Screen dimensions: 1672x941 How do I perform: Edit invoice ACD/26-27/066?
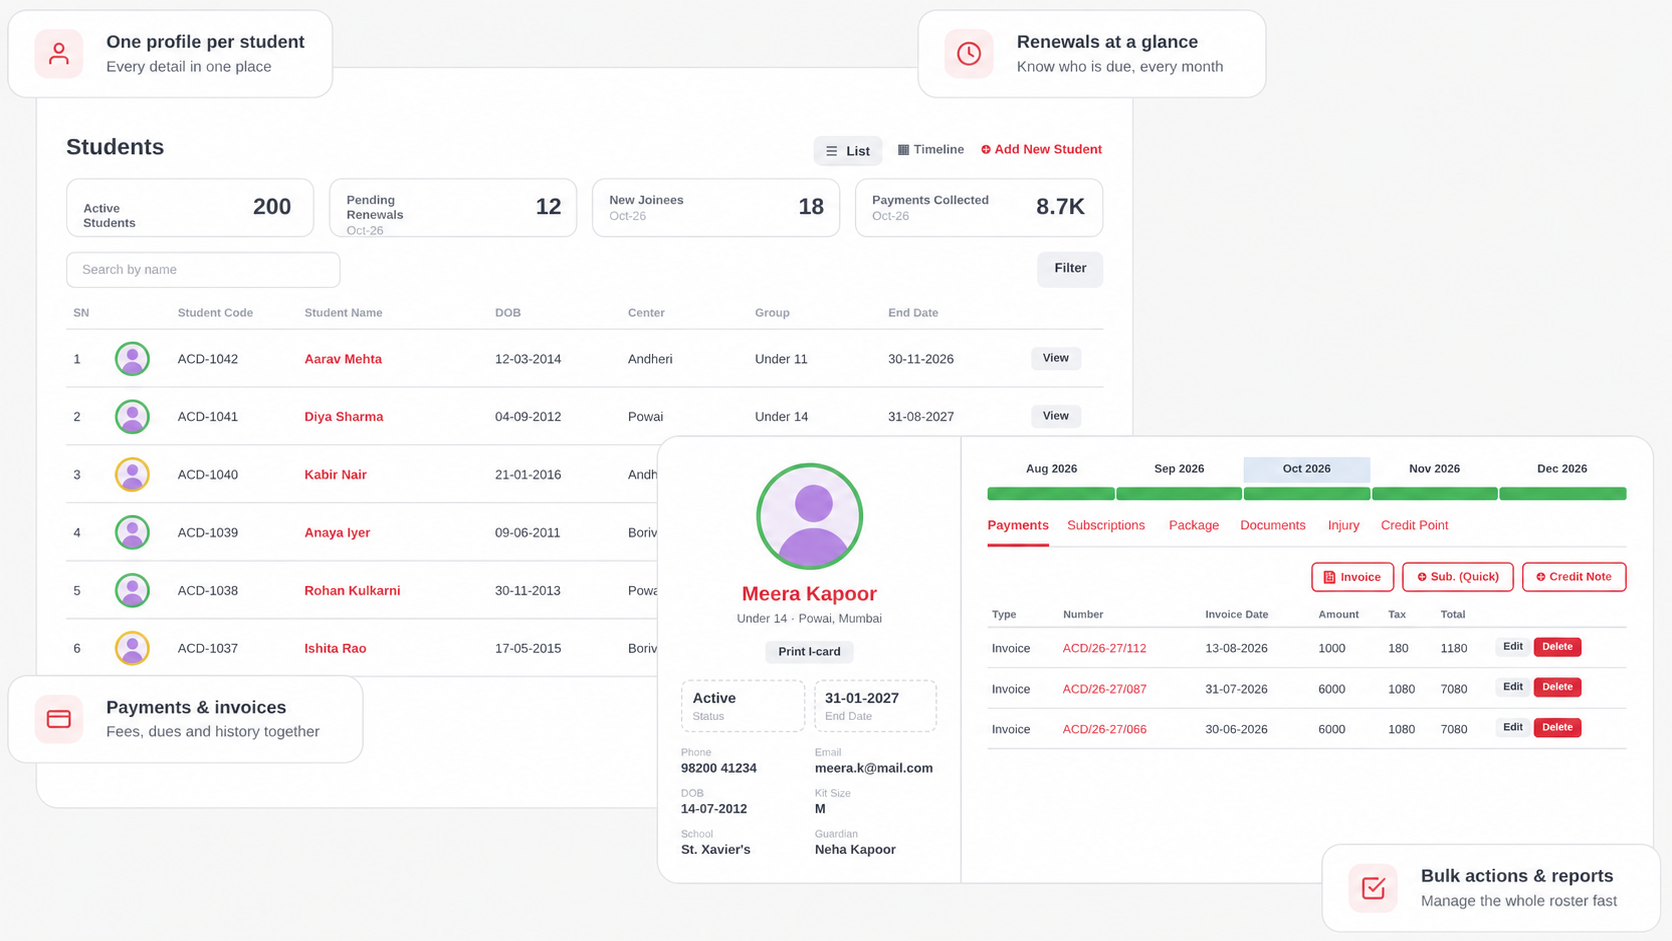(x=1513, y=728)
